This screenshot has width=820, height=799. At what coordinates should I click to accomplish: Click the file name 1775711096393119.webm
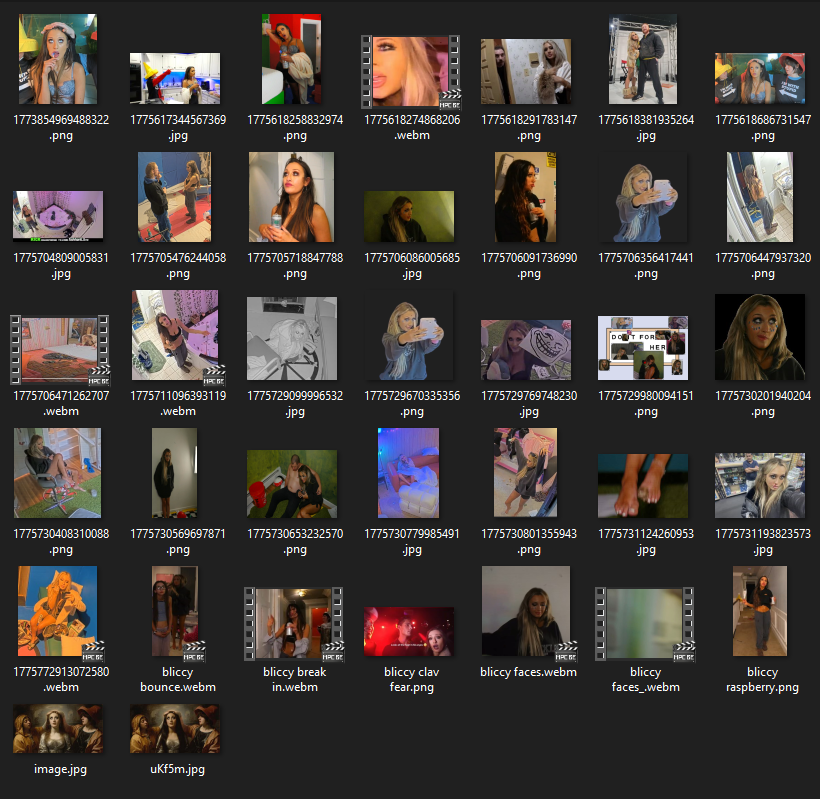pos(178,404)
